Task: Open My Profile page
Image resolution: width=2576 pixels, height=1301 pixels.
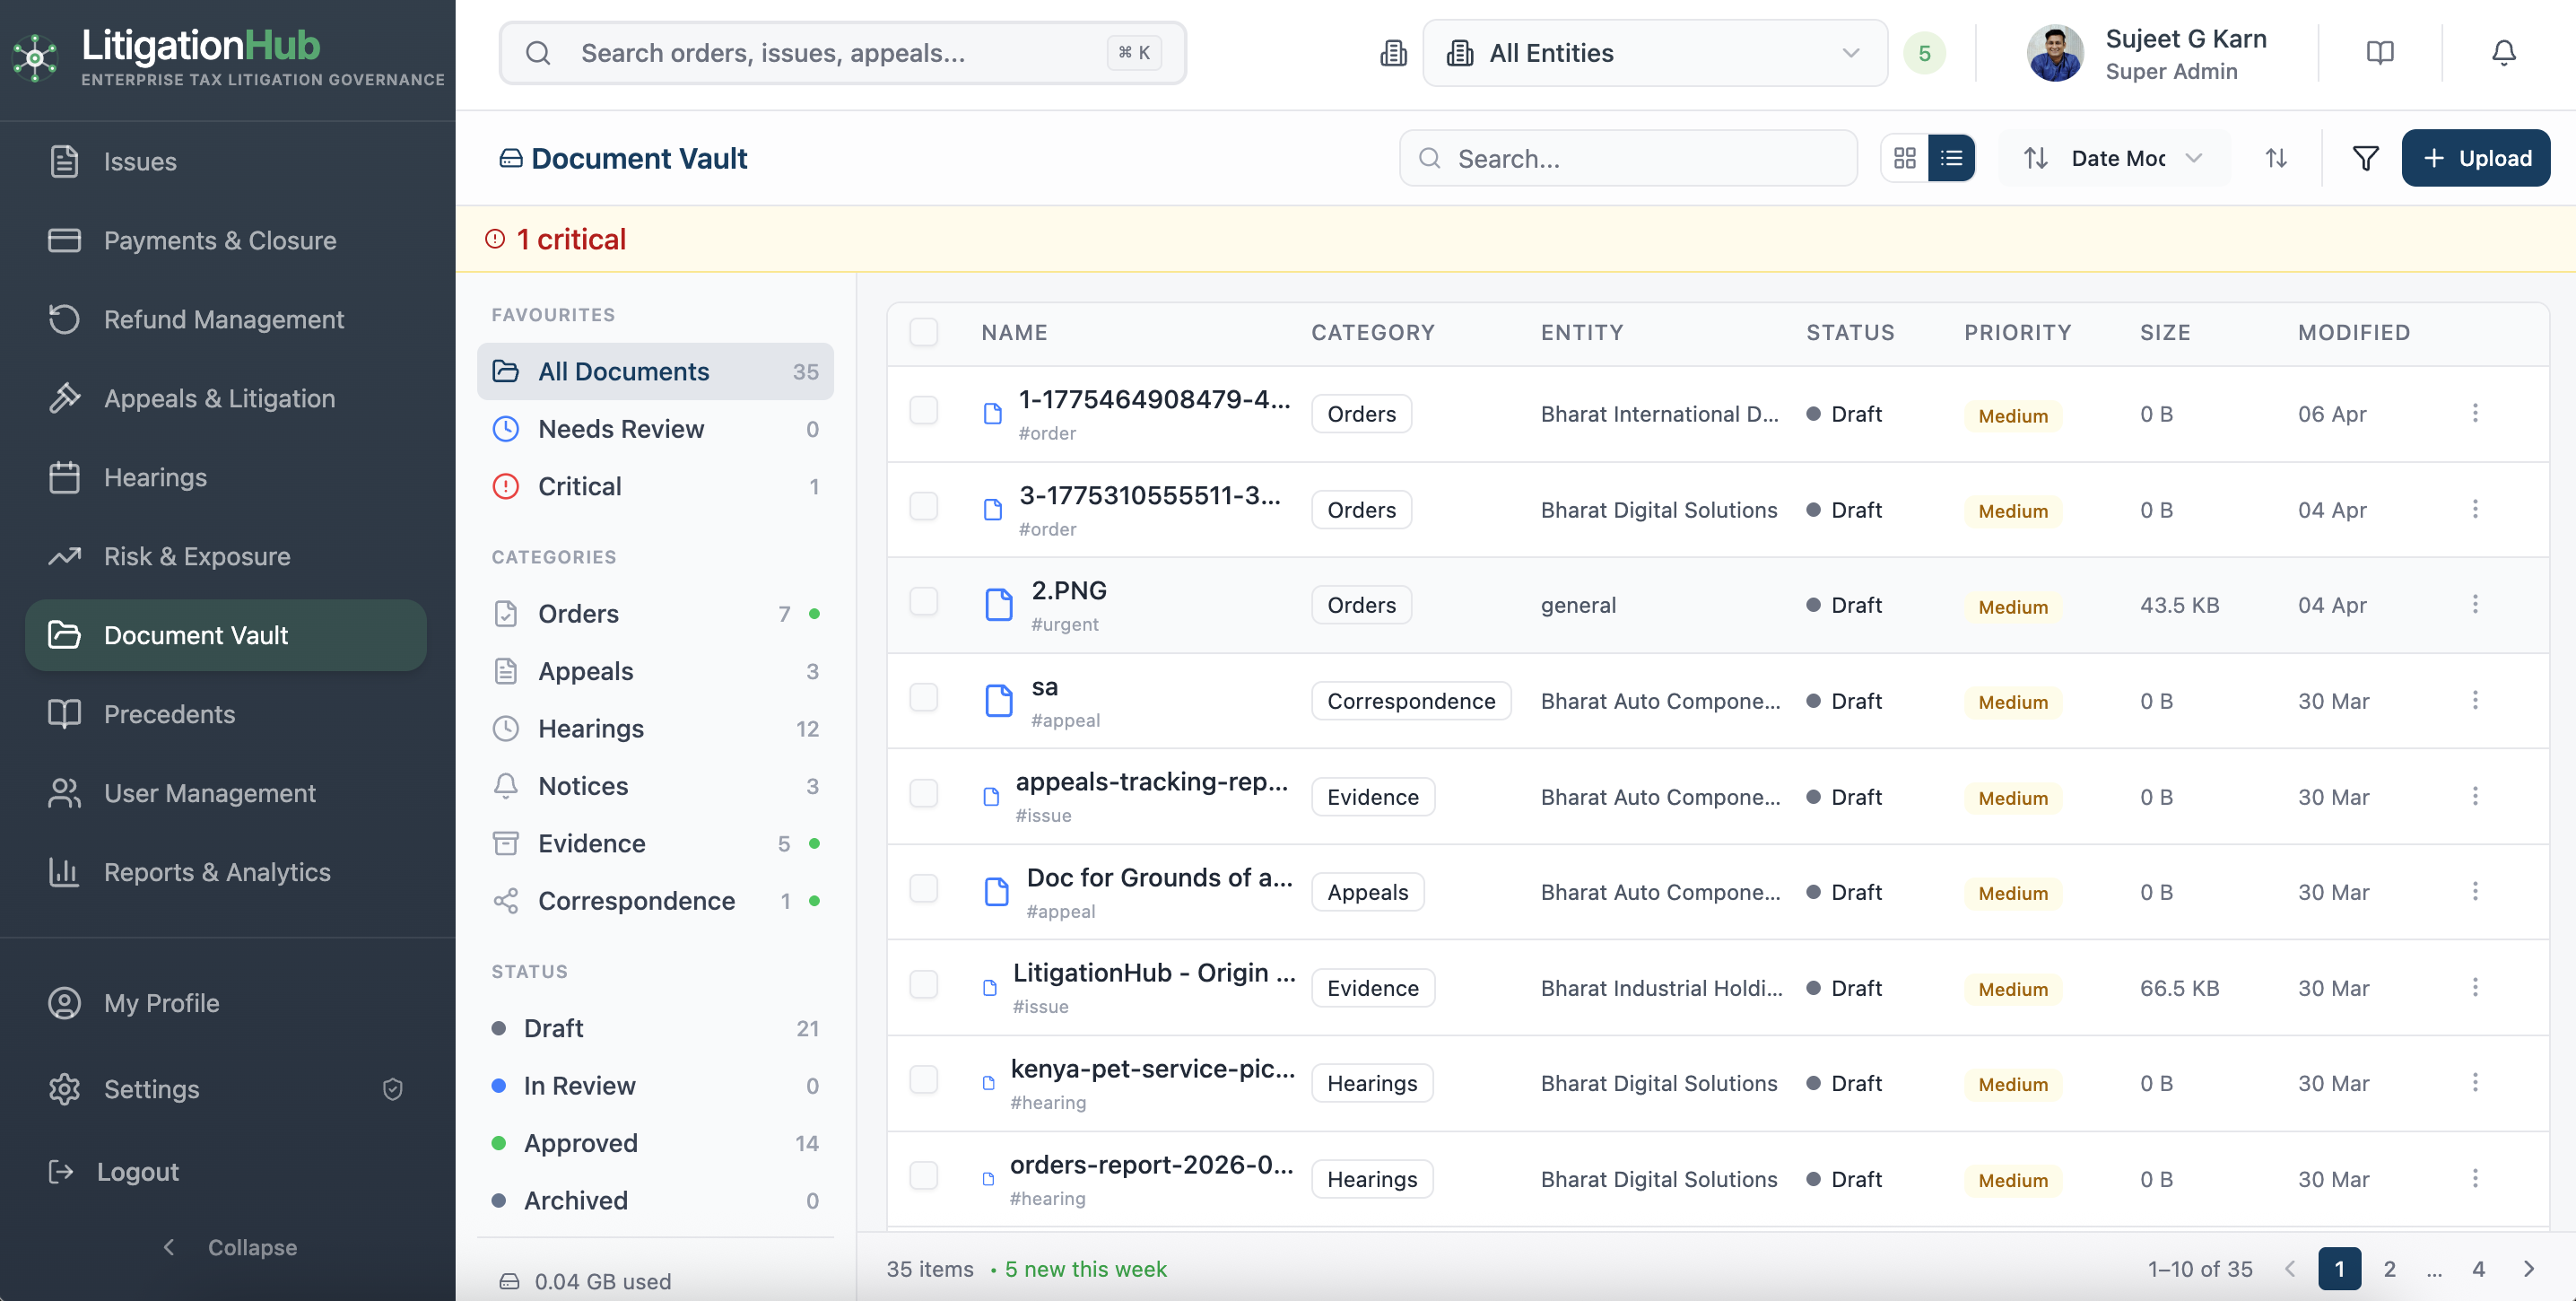Action: pyautogui.click(x=226, y=1004)
